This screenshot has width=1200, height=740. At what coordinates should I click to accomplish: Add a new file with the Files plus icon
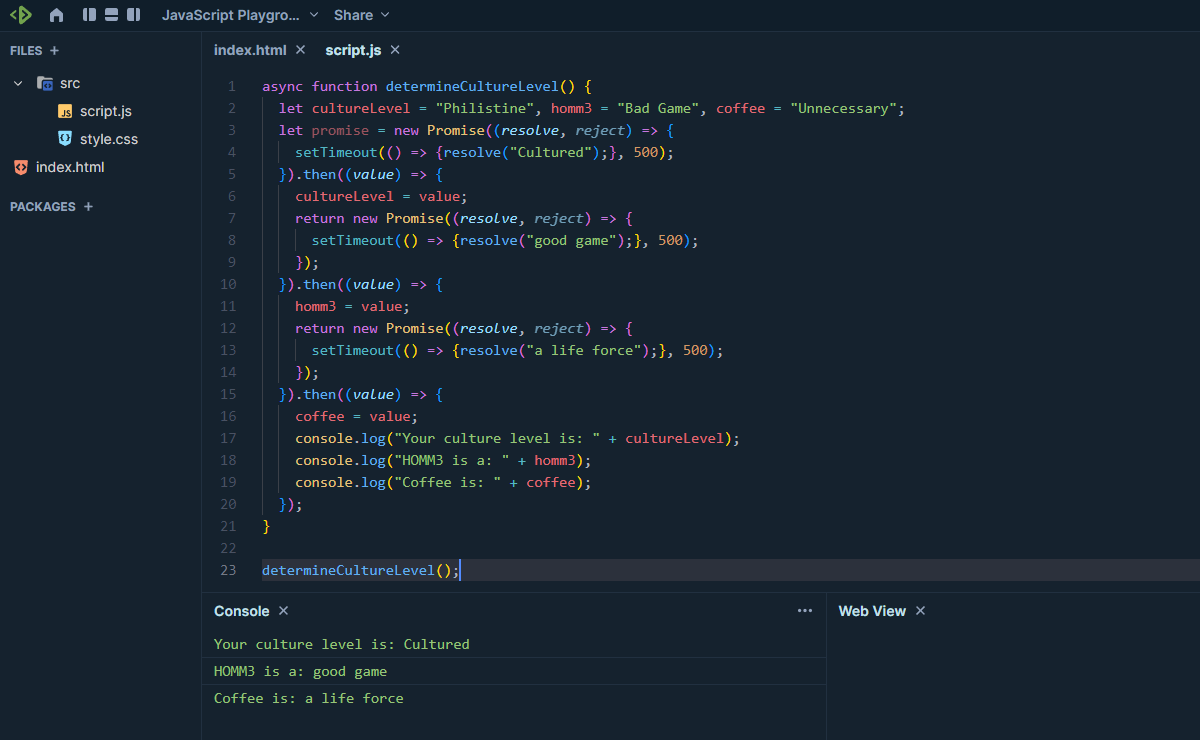[x=54, y=50]
